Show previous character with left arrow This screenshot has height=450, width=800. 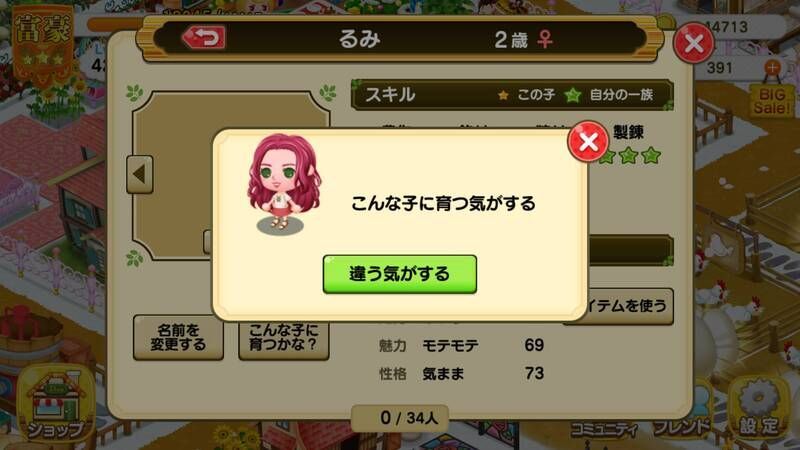click(139, 174)
